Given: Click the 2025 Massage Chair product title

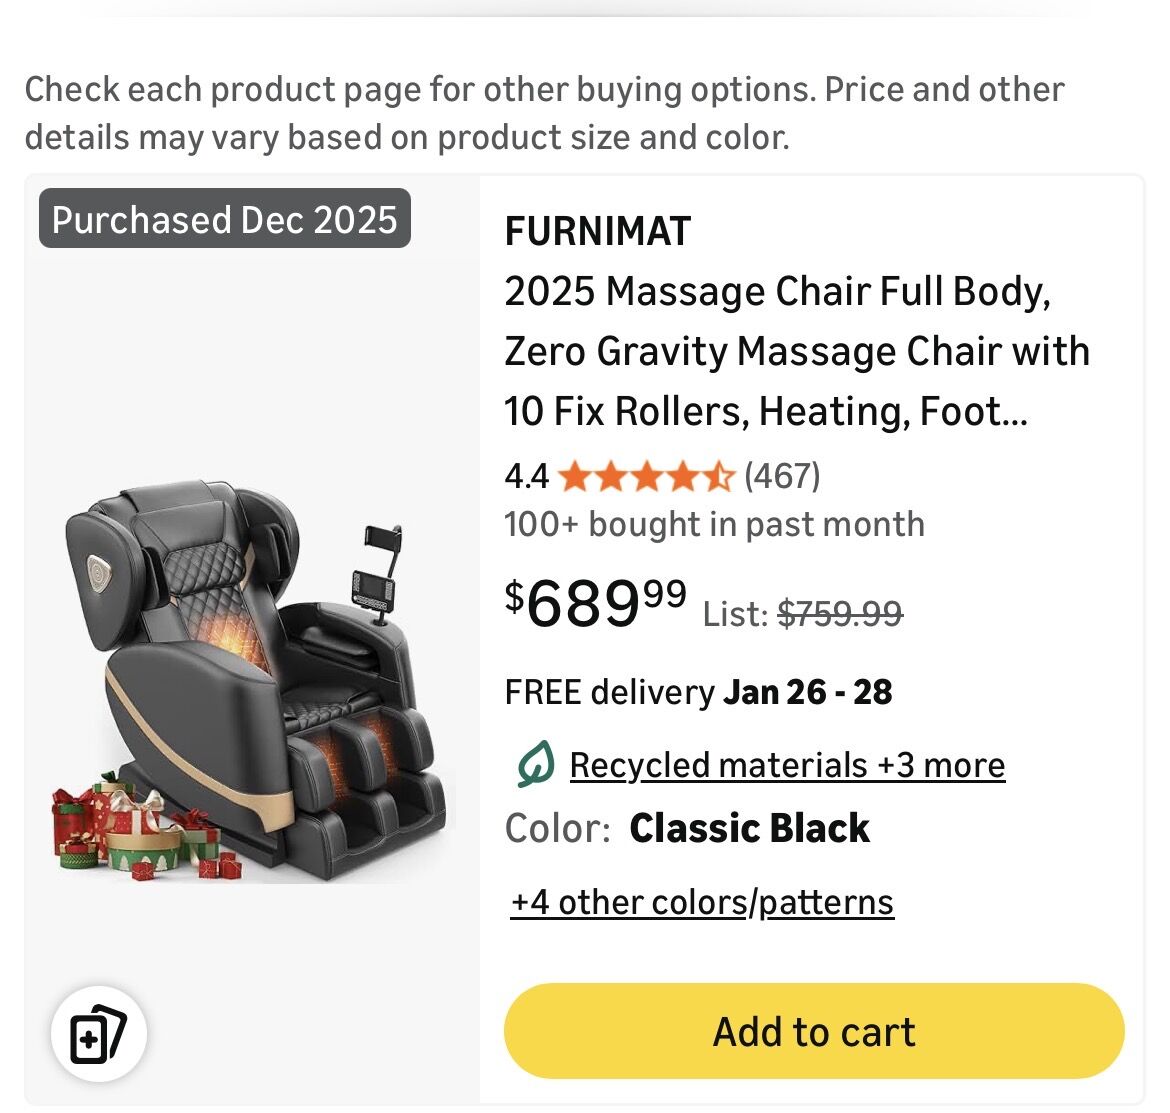Looking at the screenshot, I should 796,351.
